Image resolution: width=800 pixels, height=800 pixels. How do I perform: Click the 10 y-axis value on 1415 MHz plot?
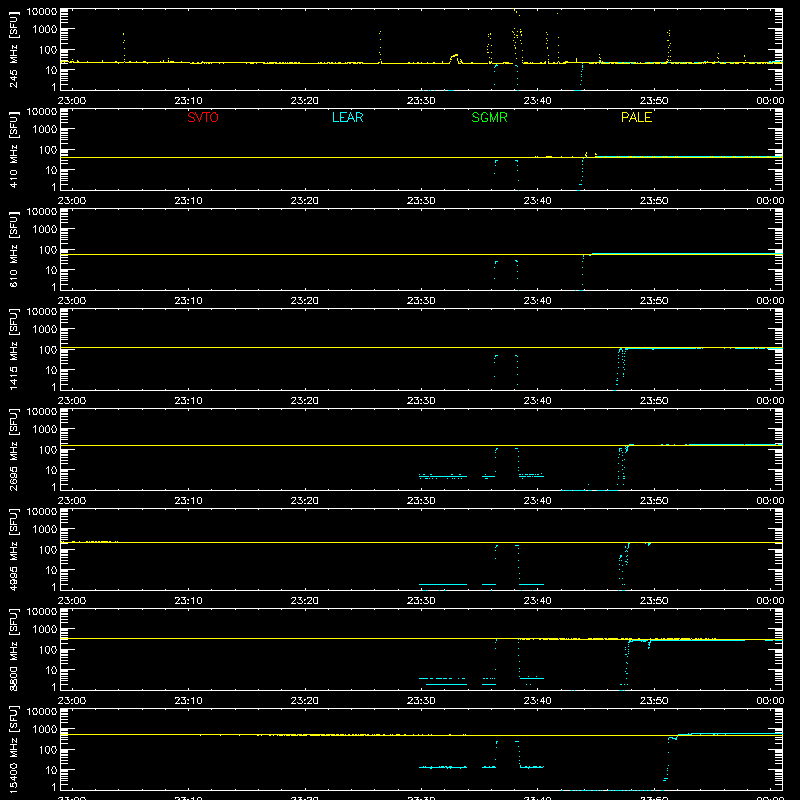click(51, 370)
